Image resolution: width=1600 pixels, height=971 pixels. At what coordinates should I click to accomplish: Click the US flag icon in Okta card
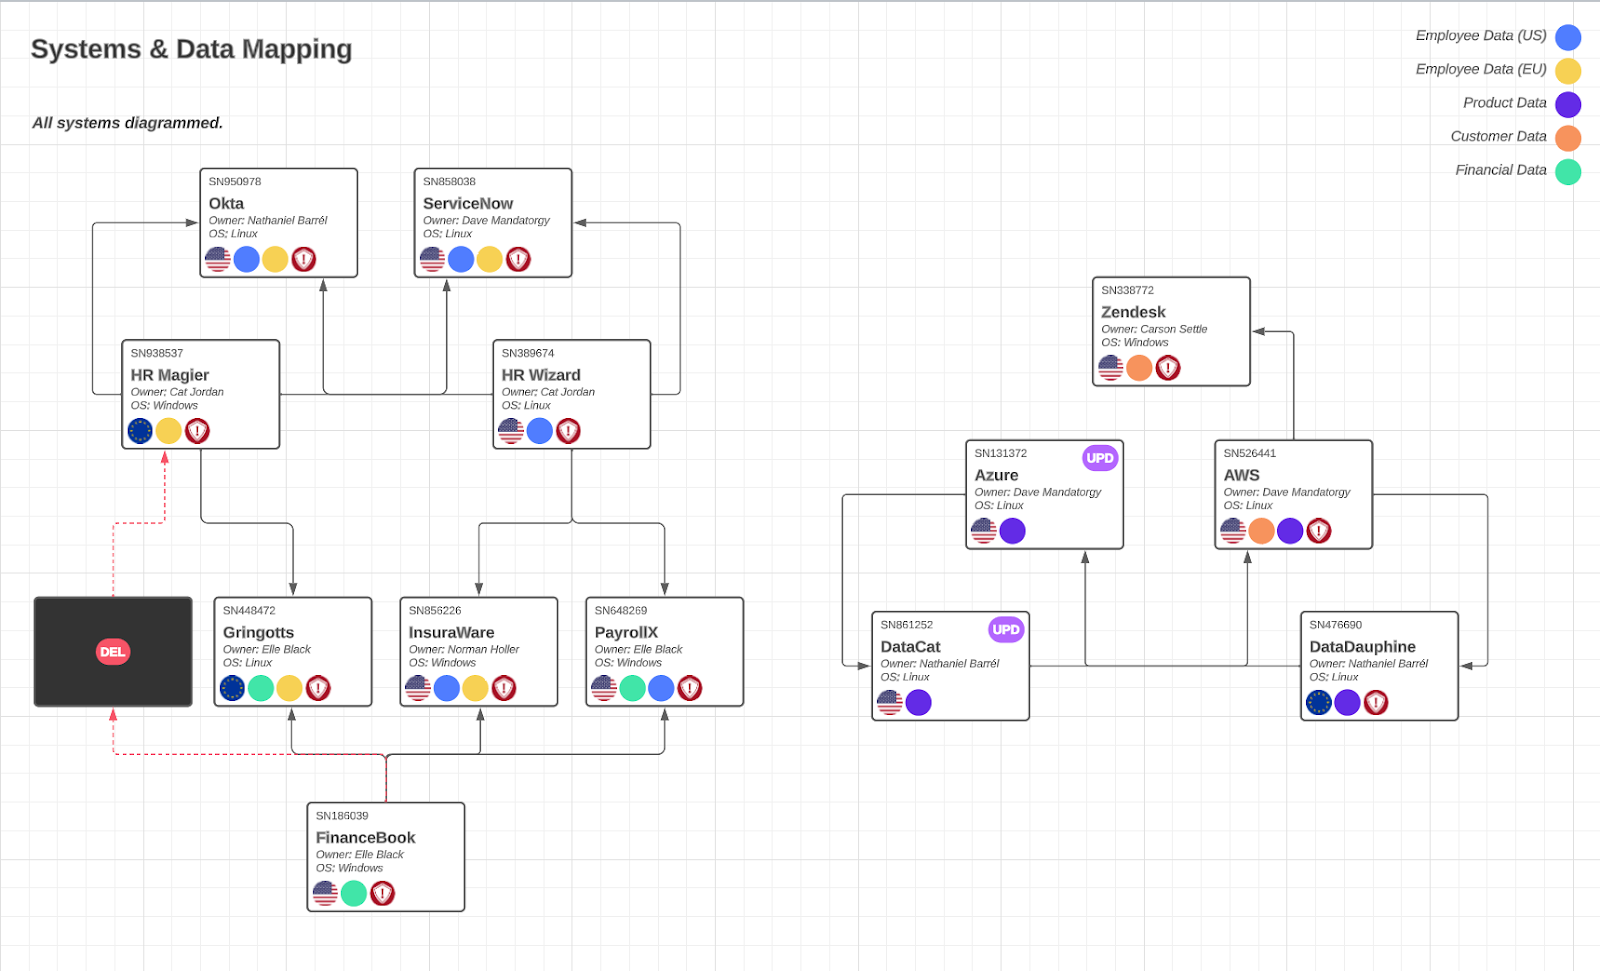click(x=218, y=259)
